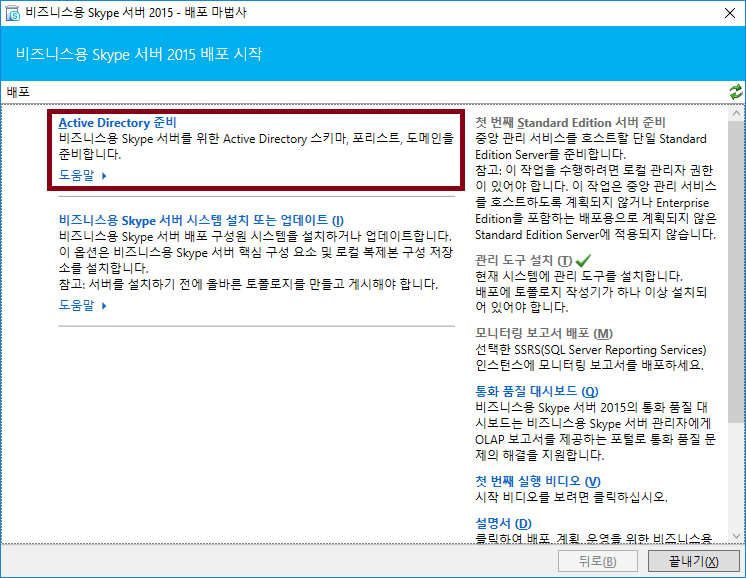Open 설명서 (D) link
Viewport: 746px width, 578px height.
503,523
